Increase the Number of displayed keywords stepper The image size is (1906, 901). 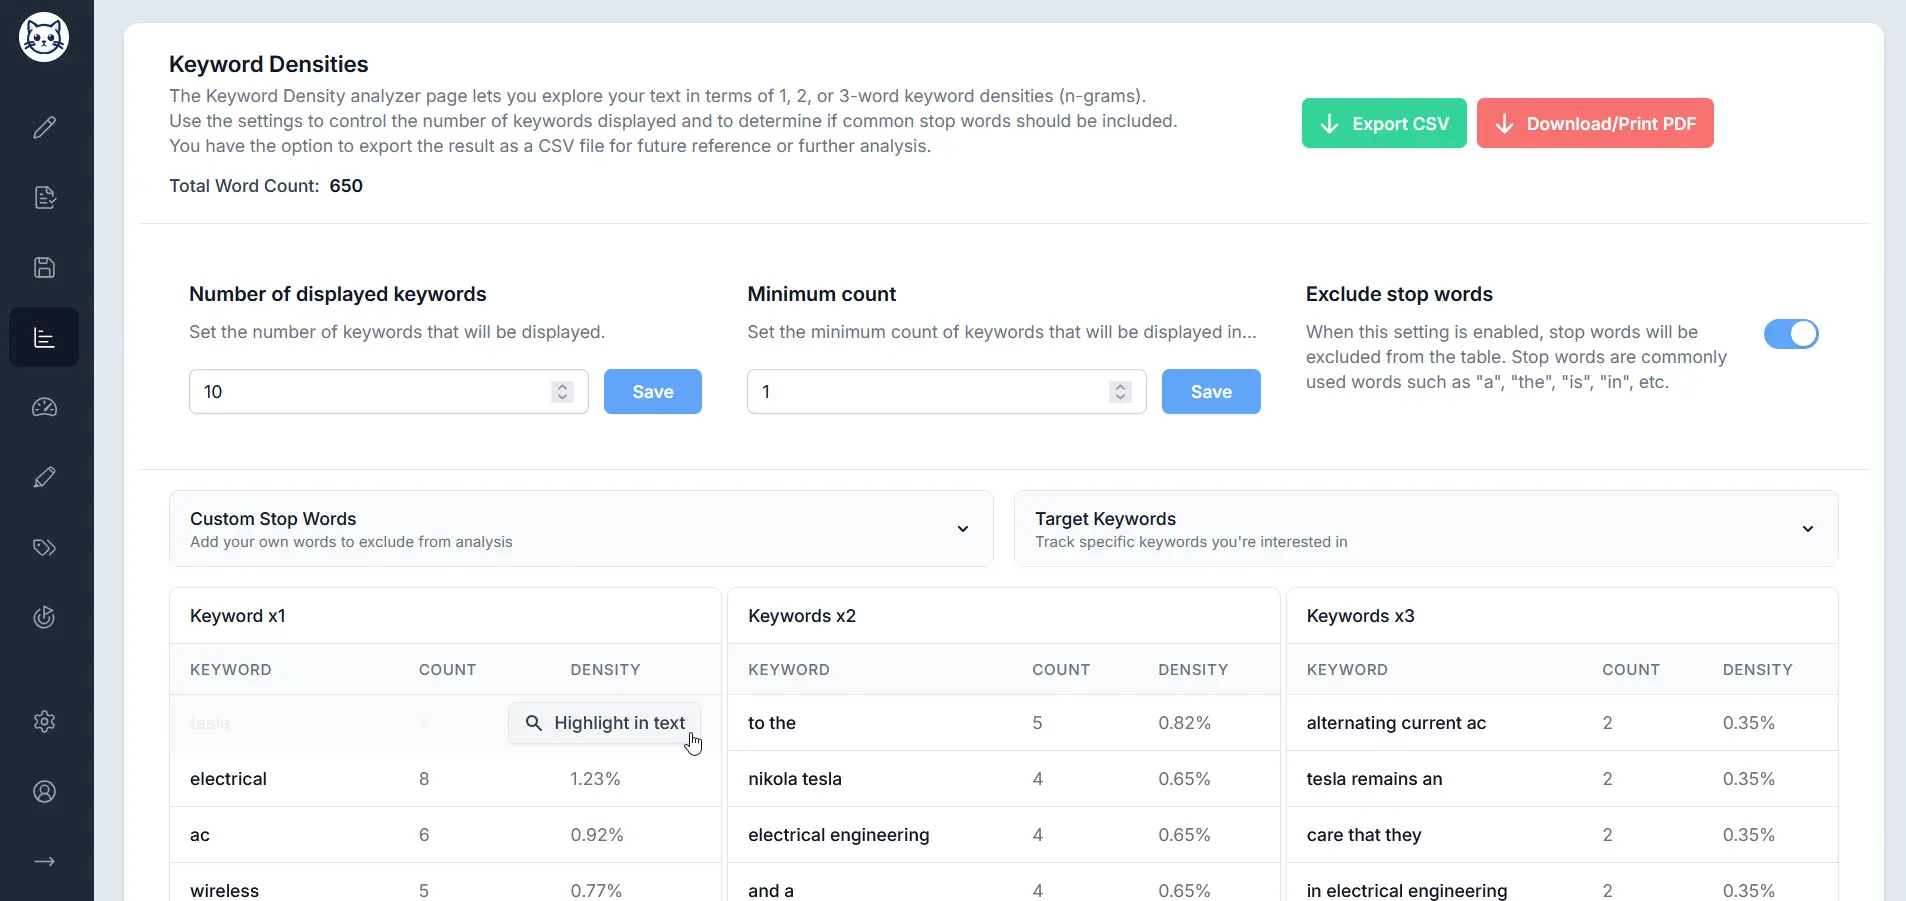click(x=562, y=387)
